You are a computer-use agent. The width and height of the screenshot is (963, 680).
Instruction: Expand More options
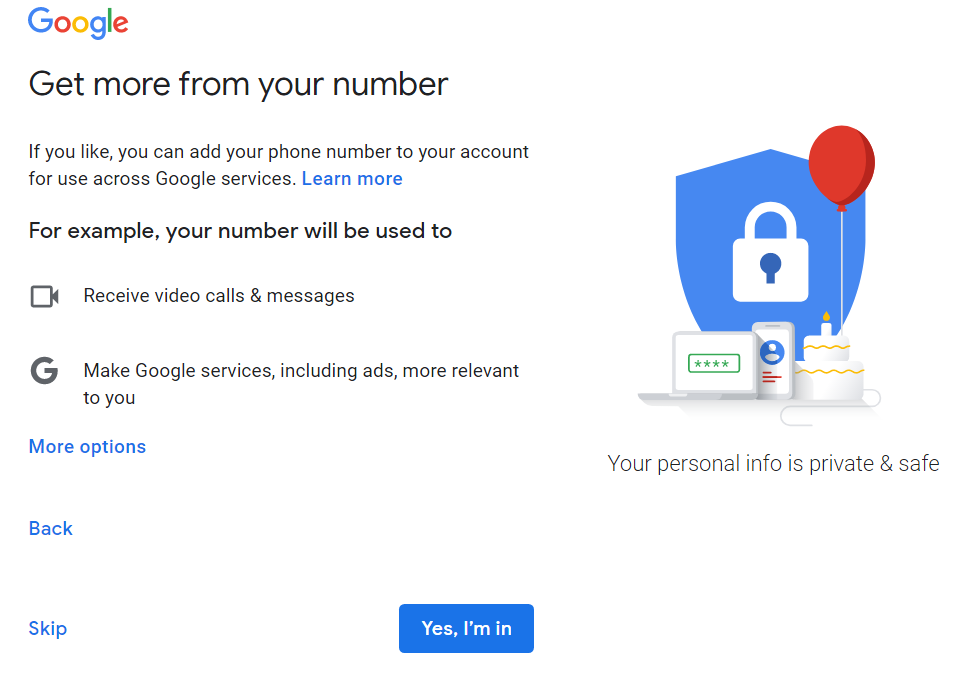(x=87, y=446)
